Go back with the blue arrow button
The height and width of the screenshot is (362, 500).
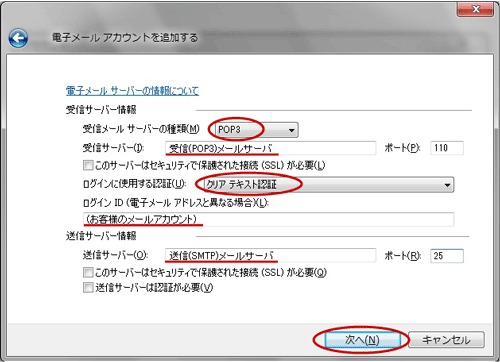click(x=18, y=38)
